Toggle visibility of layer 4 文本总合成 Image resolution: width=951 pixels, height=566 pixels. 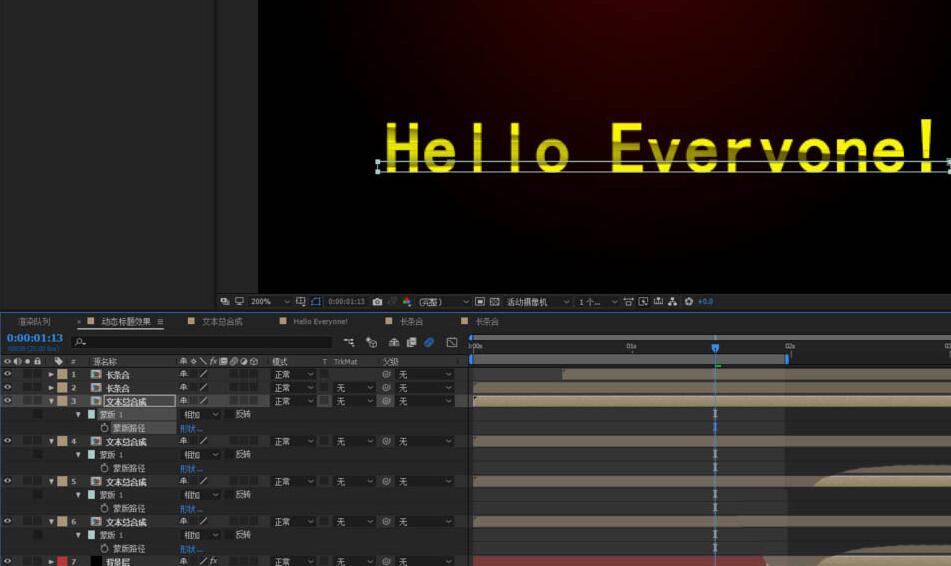(8, 441)
